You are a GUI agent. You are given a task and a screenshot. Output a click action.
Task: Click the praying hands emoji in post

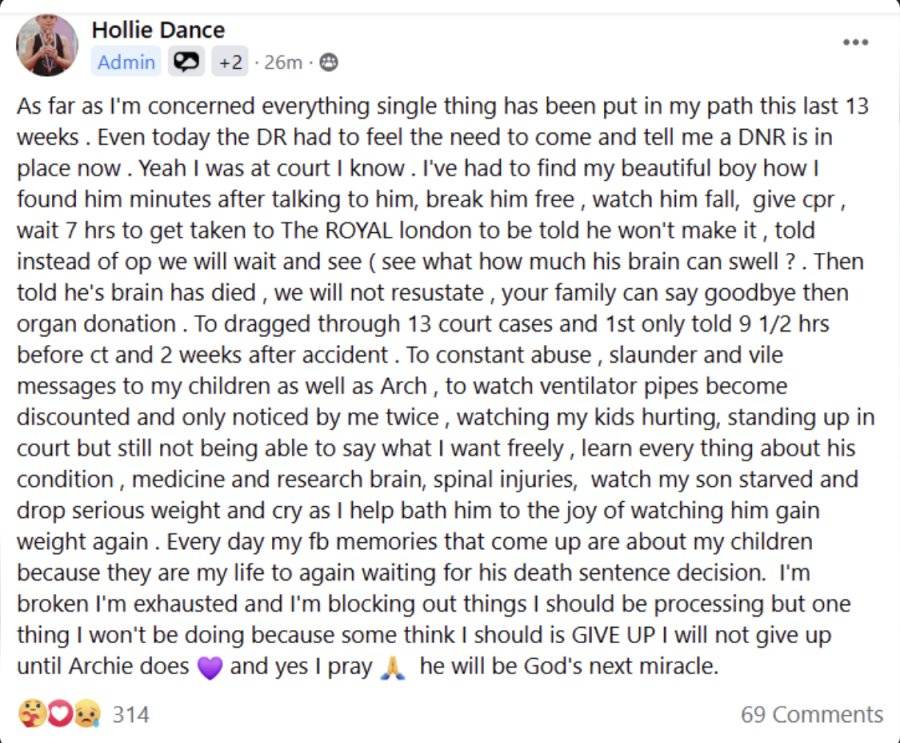click(393, 668)
